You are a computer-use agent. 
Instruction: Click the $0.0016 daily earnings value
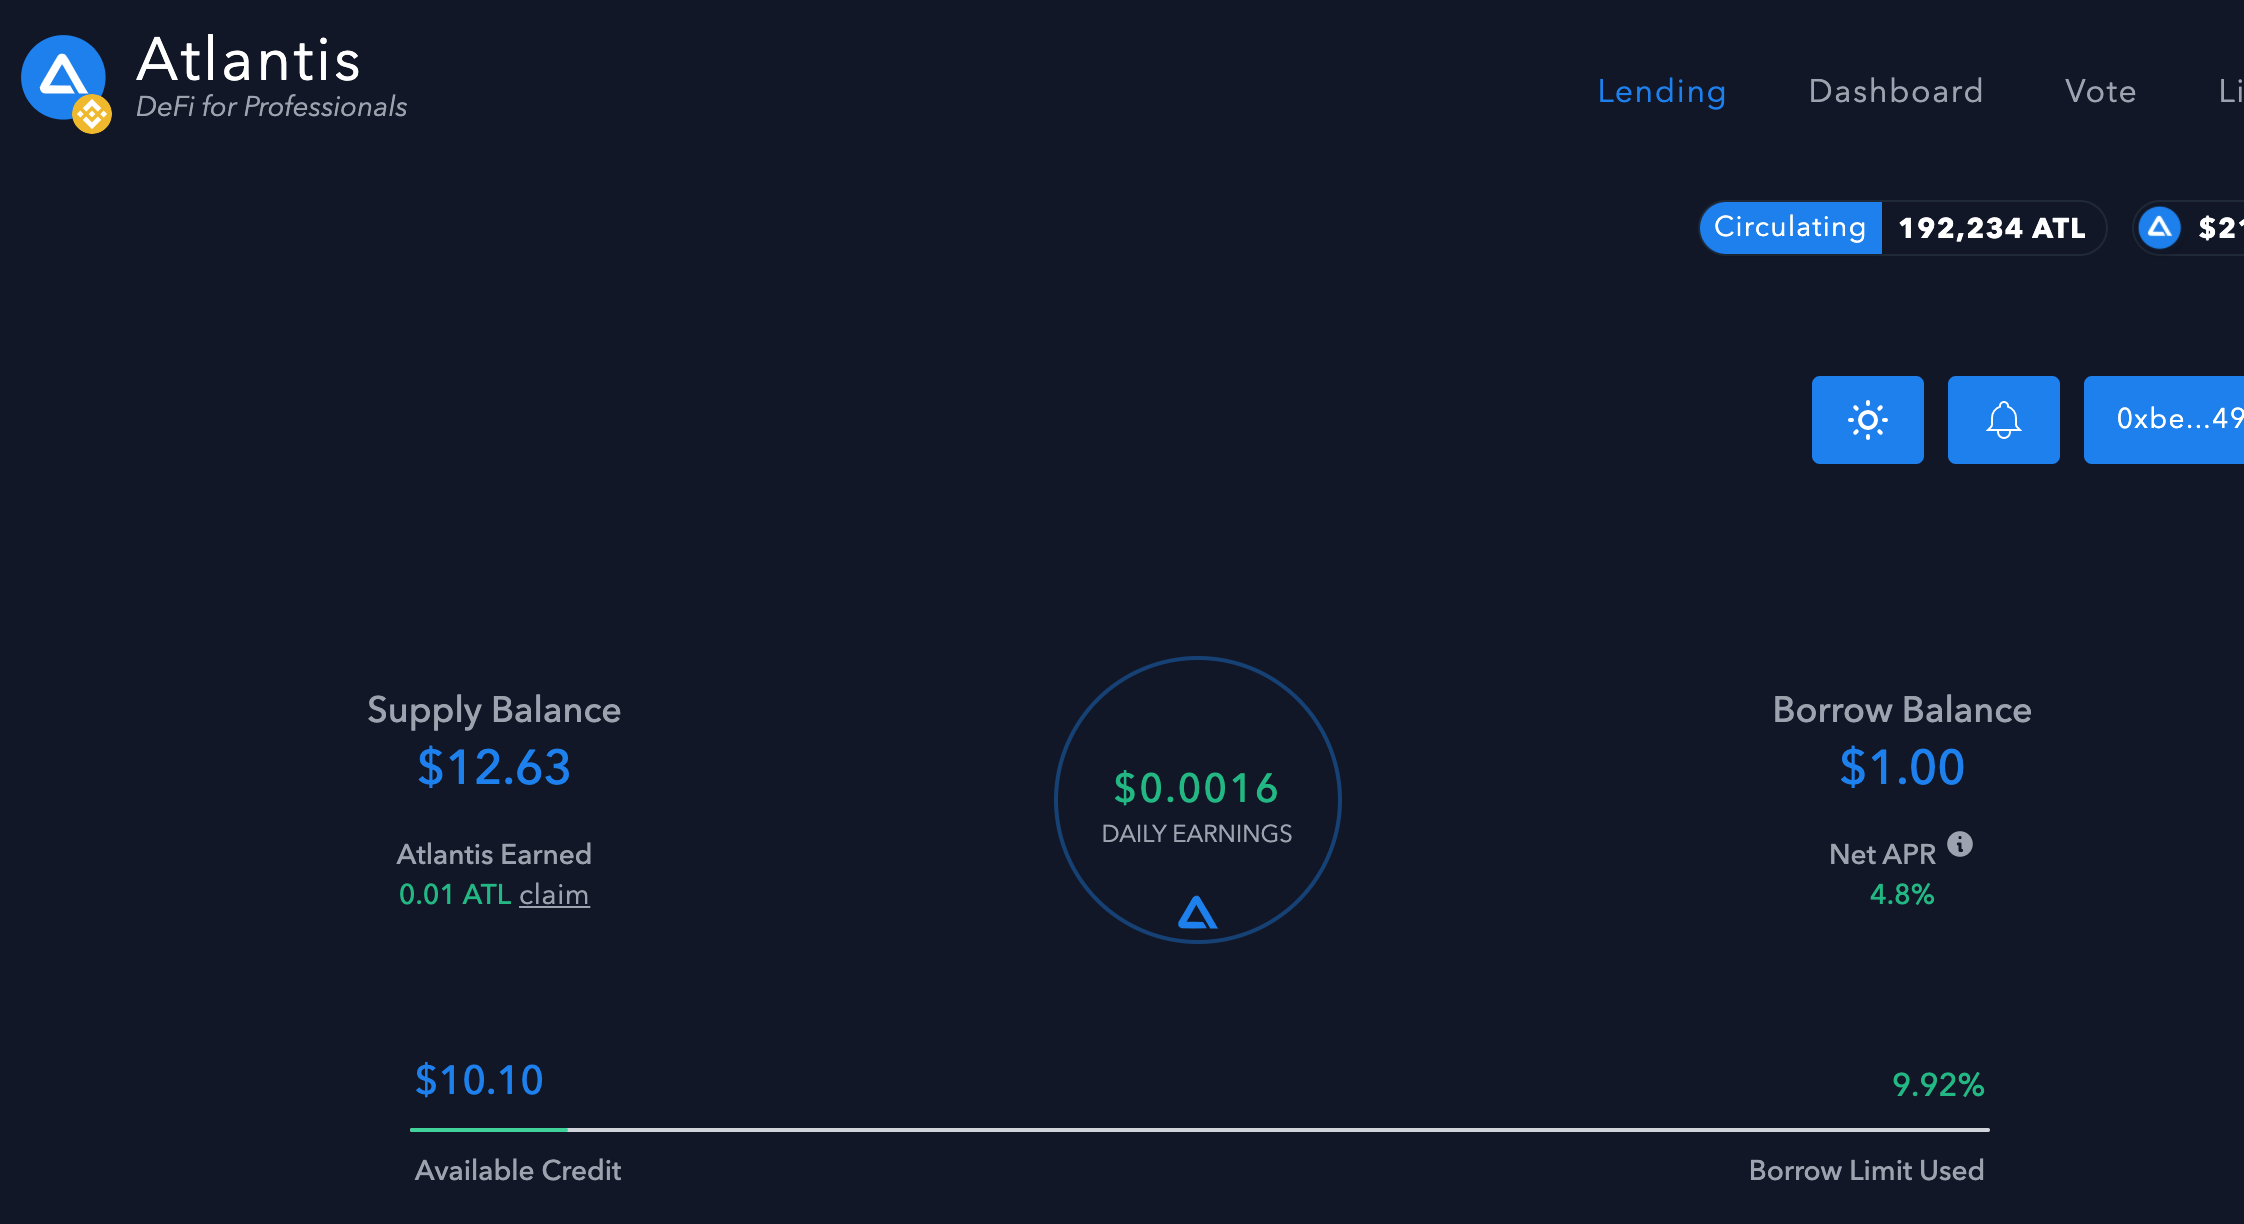click(1196, 788)
